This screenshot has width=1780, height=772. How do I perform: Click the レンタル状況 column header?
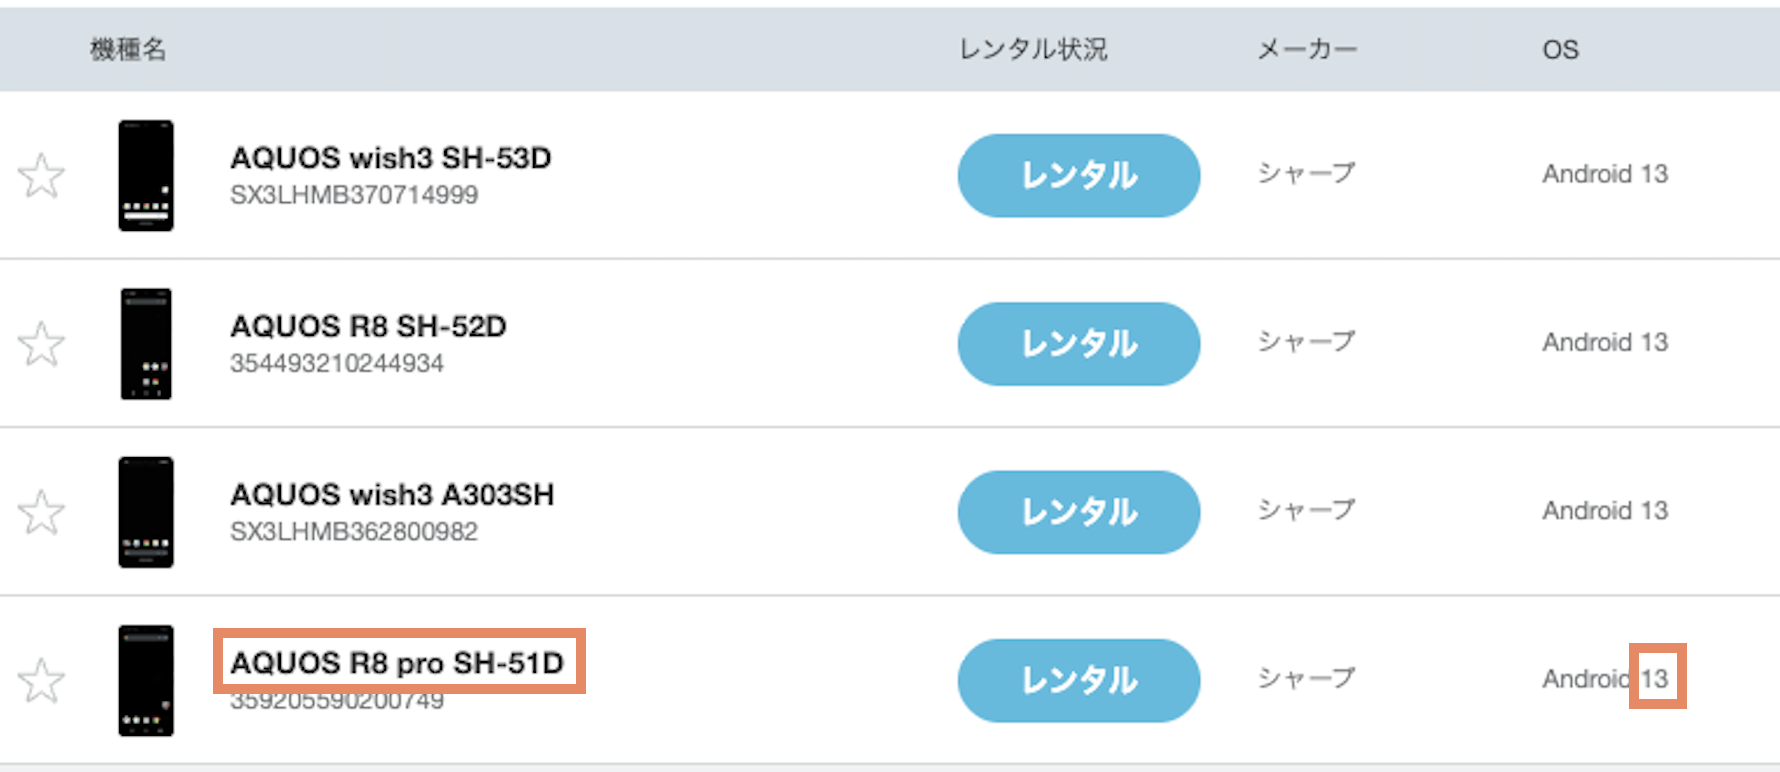(x=1033, y=49)
